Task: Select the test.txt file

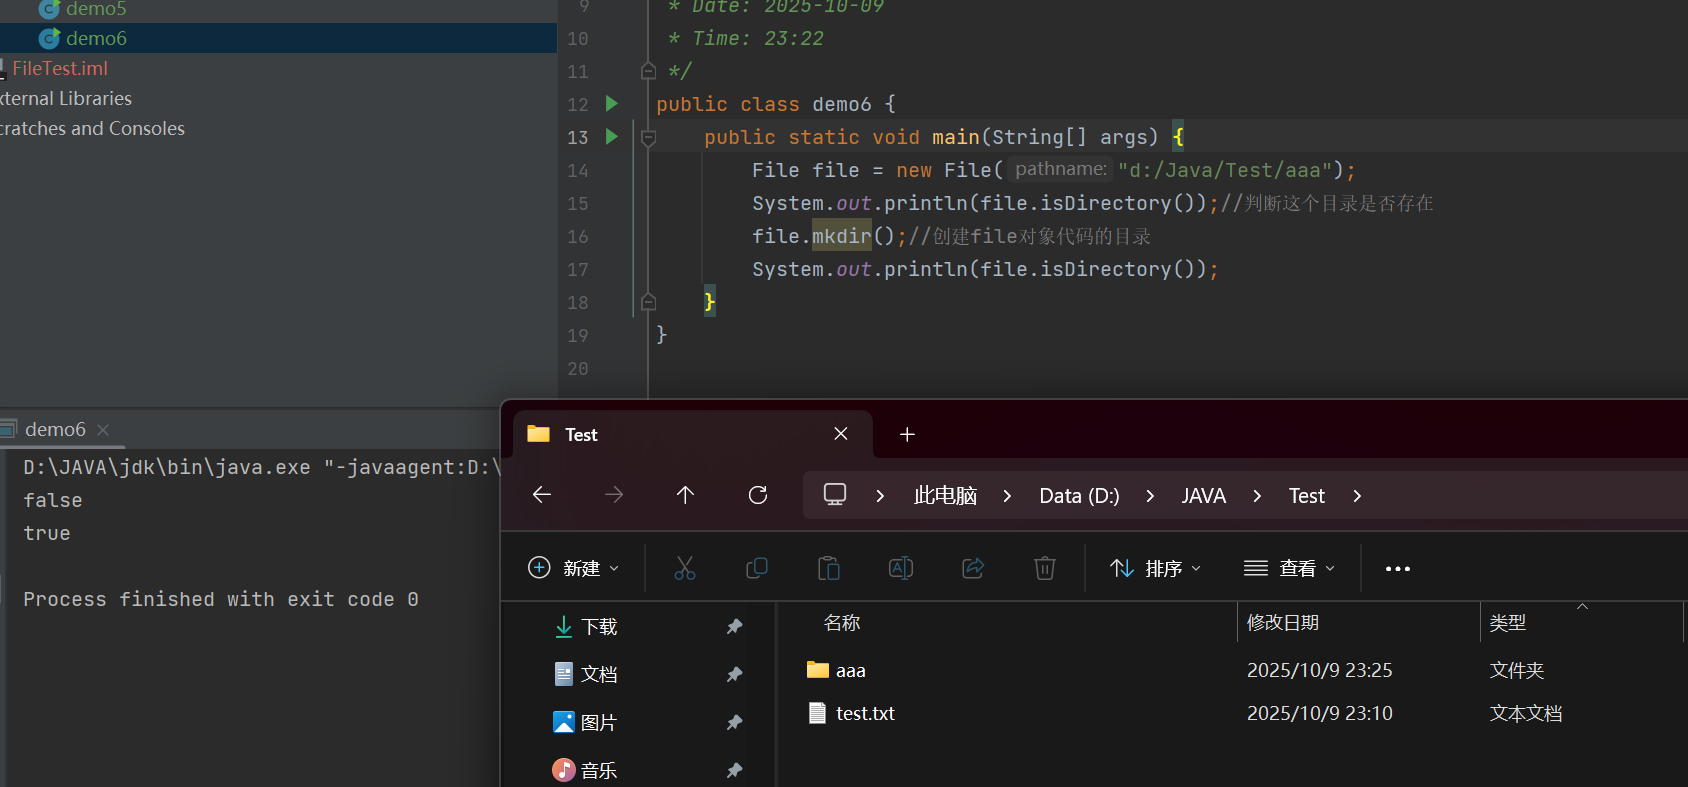Action: pyautogui.click(x=865, y=713)
